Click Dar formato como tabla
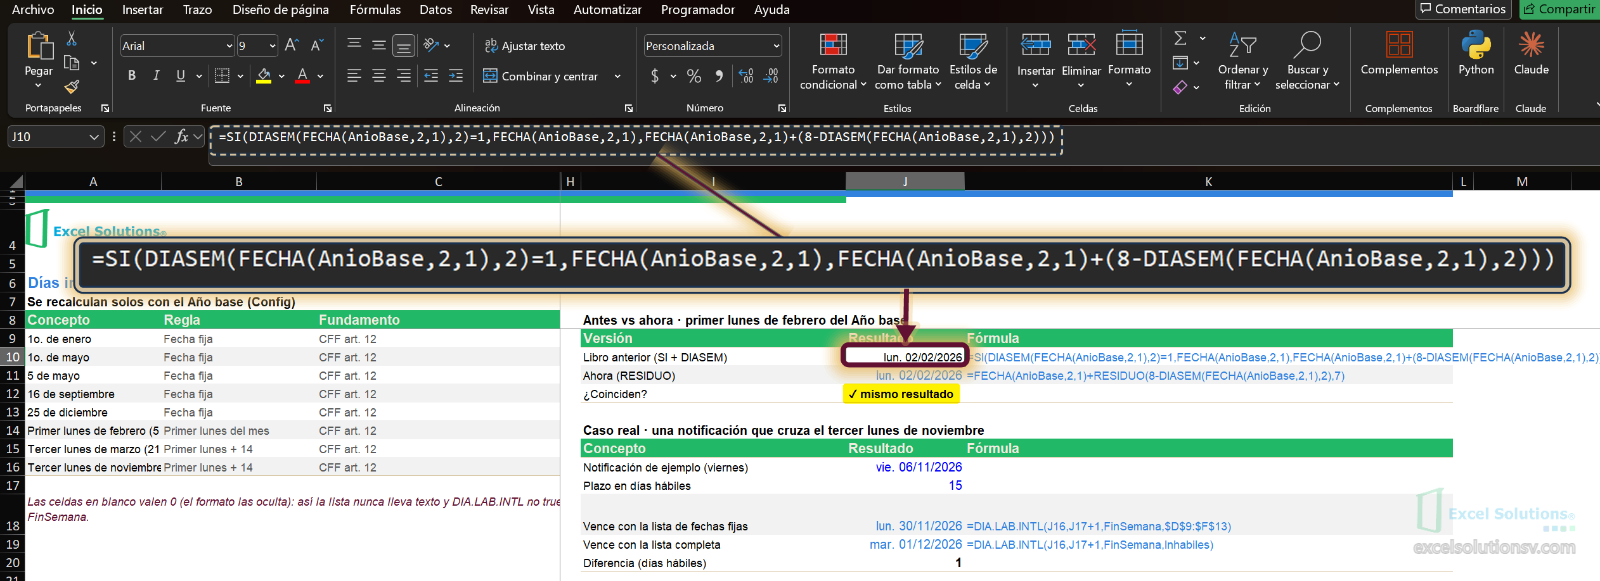Screen dimensions: 1600x581 (x=908, y=61)
